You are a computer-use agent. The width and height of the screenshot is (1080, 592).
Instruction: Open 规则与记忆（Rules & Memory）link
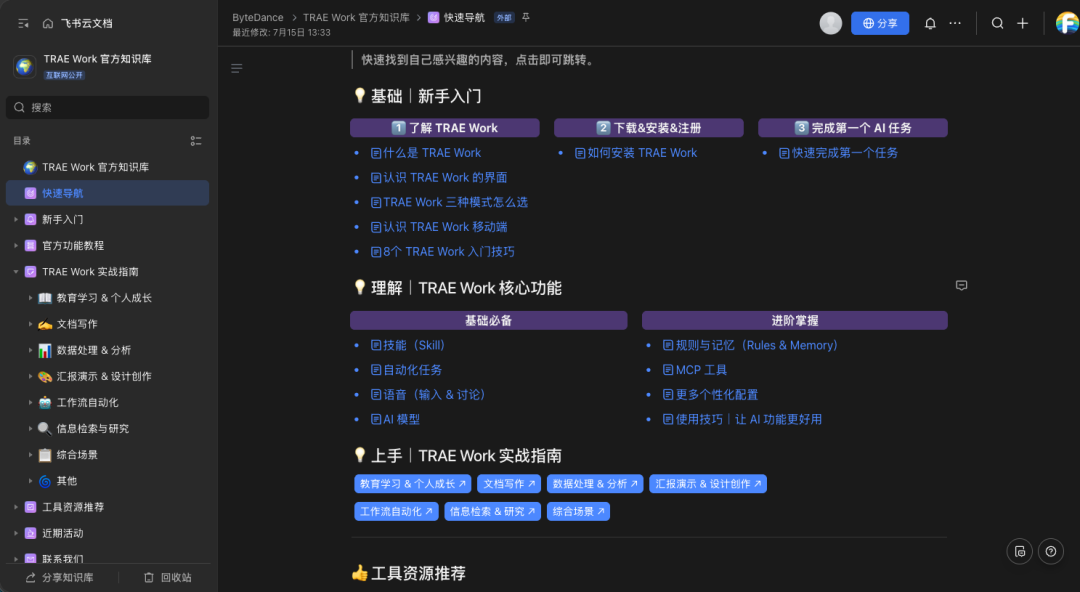click(750, 345)
